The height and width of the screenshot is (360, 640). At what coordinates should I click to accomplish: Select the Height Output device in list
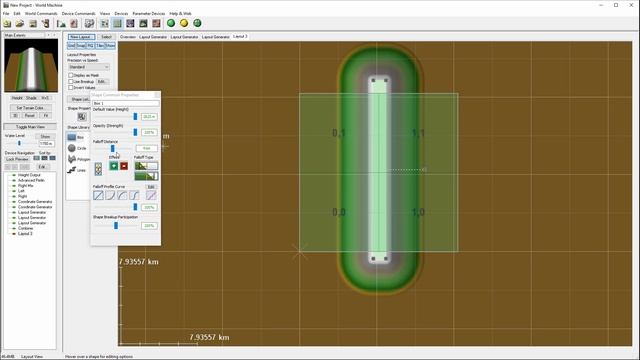(29, 175)
